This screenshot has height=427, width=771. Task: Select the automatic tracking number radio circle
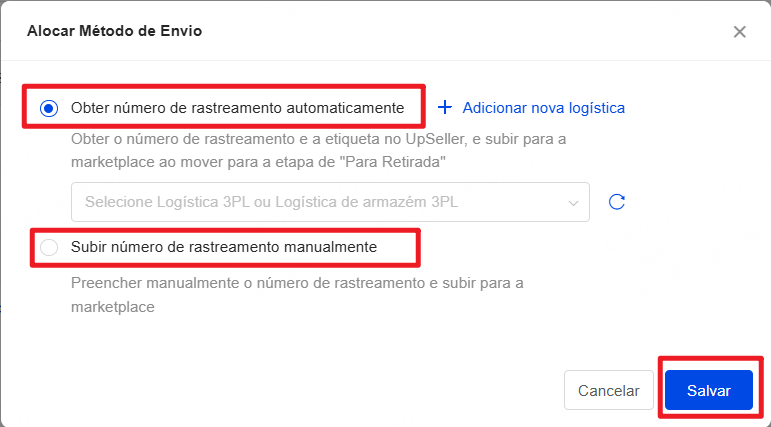pyautogui.click(x=49, y=108)
